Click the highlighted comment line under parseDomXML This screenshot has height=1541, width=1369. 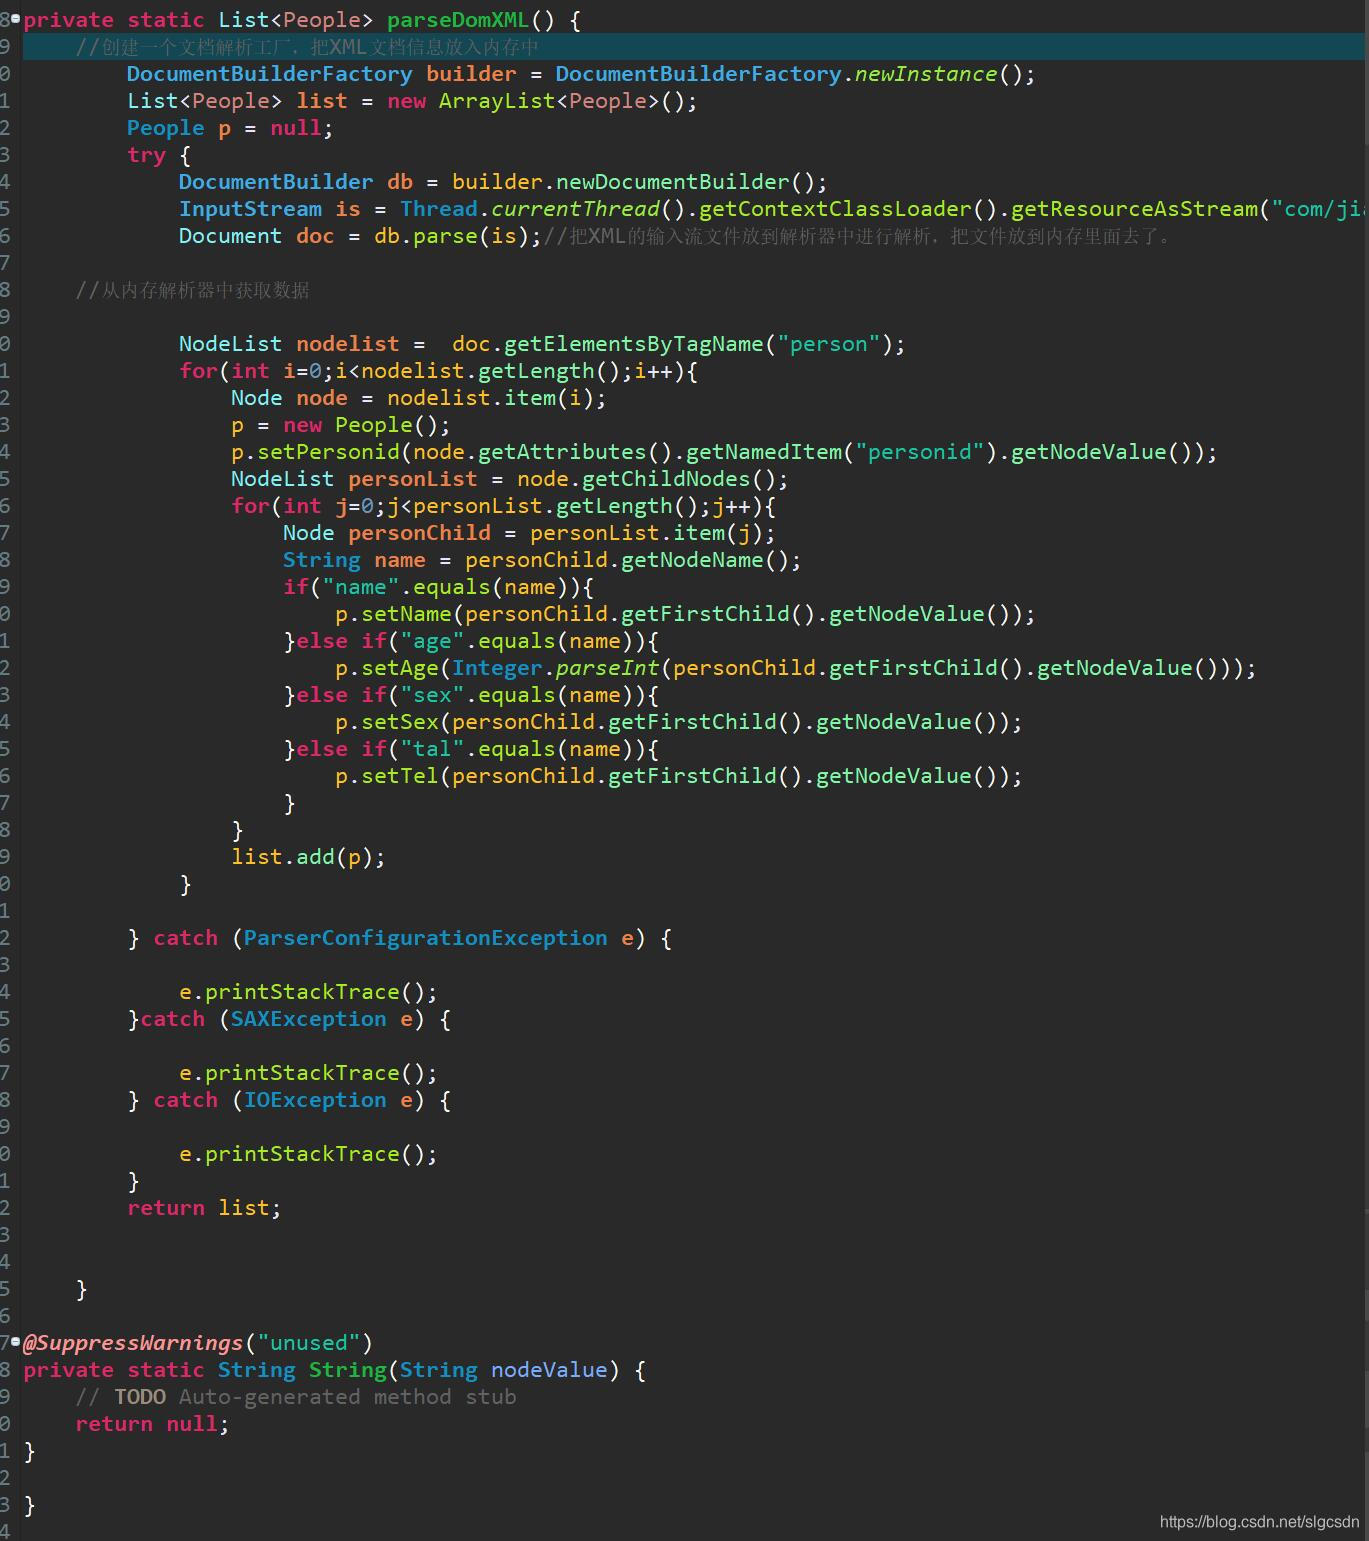307,47
